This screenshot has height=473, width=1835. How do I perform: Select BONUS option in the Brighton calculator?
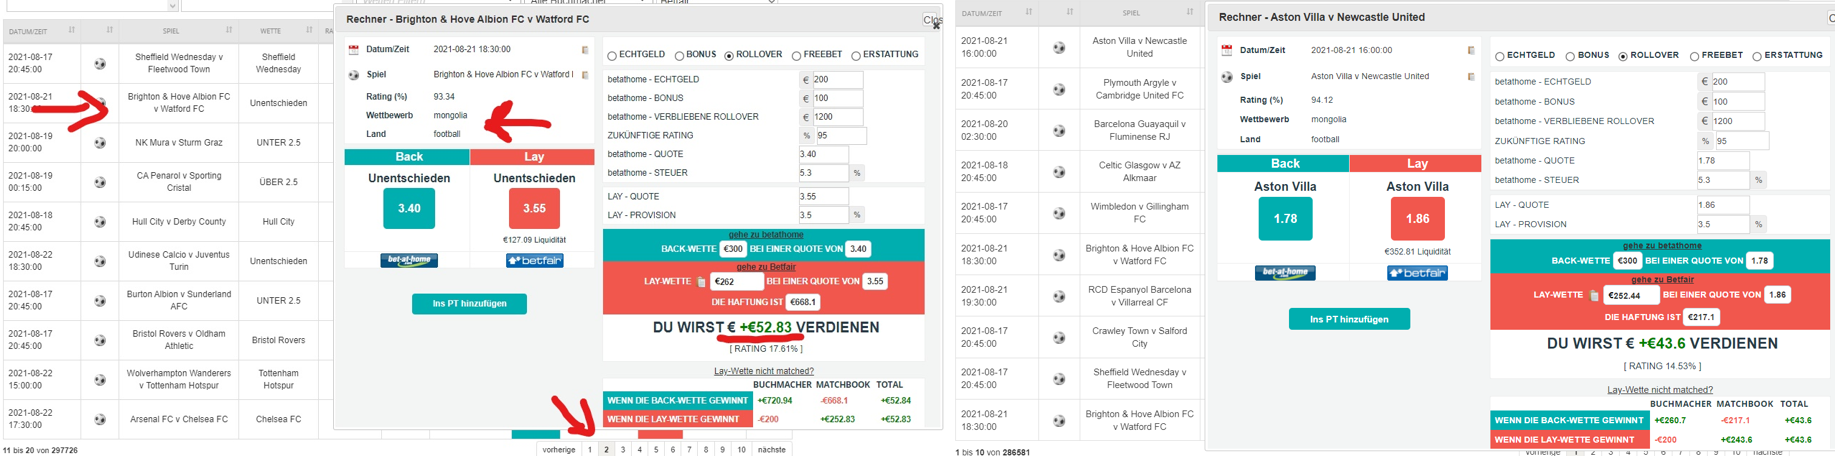[679, 56]
